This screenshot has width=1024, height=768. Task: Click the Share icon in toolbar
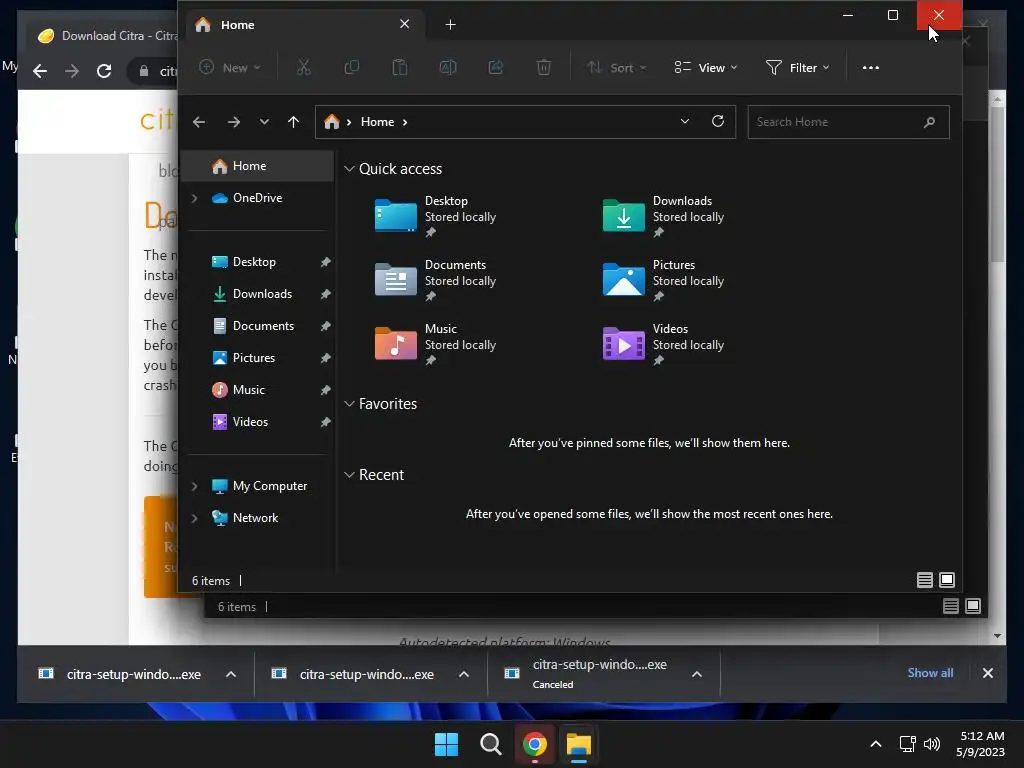496,67
